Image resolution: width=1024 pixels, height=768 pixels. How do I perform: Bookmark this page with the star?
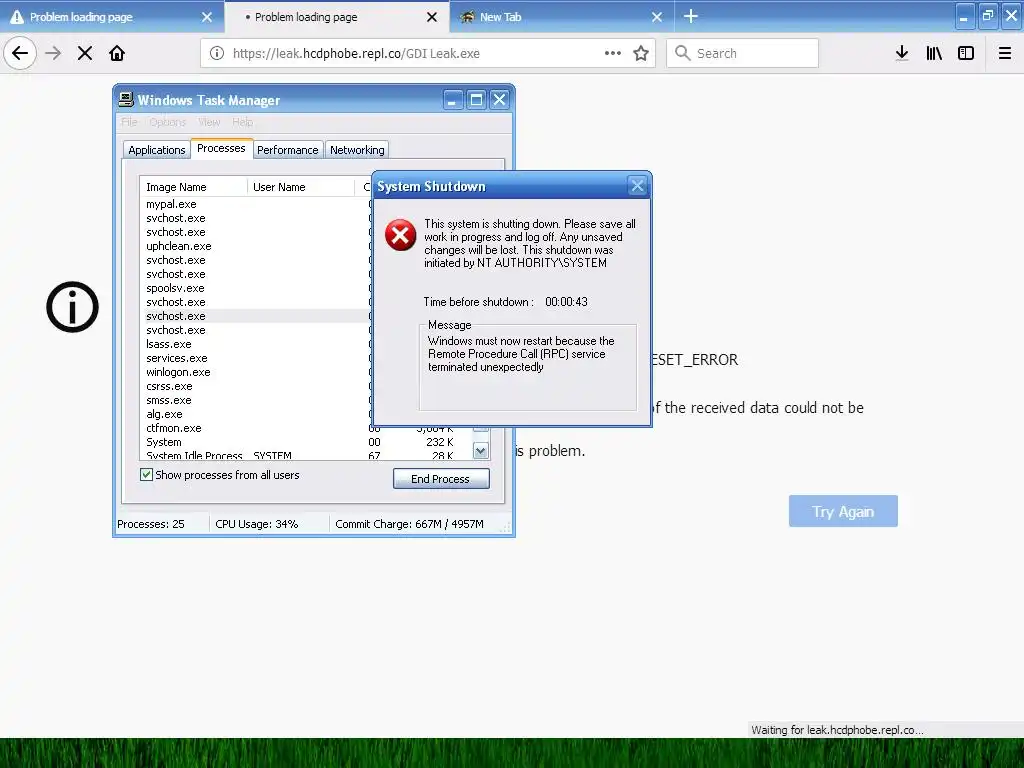point(641,53)
